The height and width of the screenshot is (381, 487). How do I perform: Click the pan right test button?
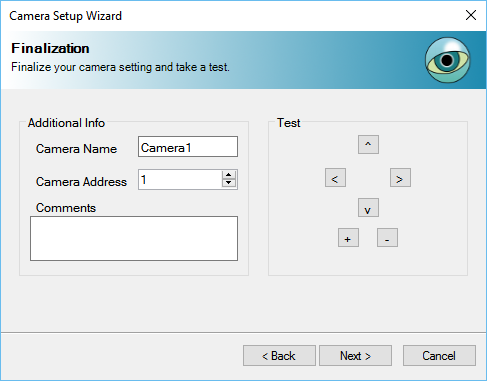tap(400, 178)
